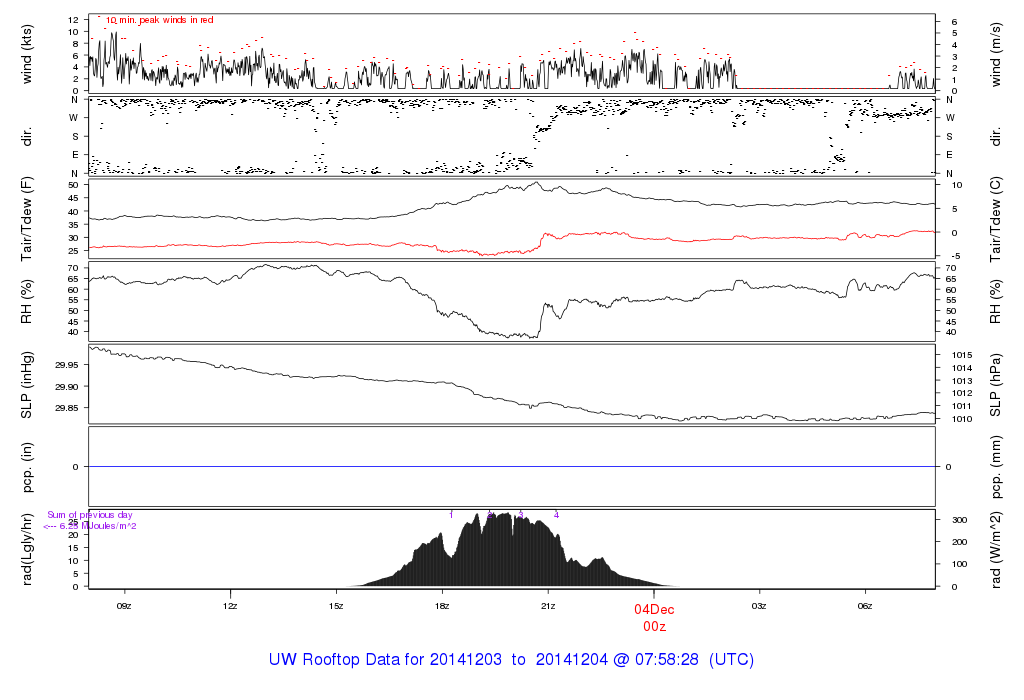This screenshot has height=700, width=1024.
Task: Click the purple number 4 in radiation panel
Action: click(556, 515)
